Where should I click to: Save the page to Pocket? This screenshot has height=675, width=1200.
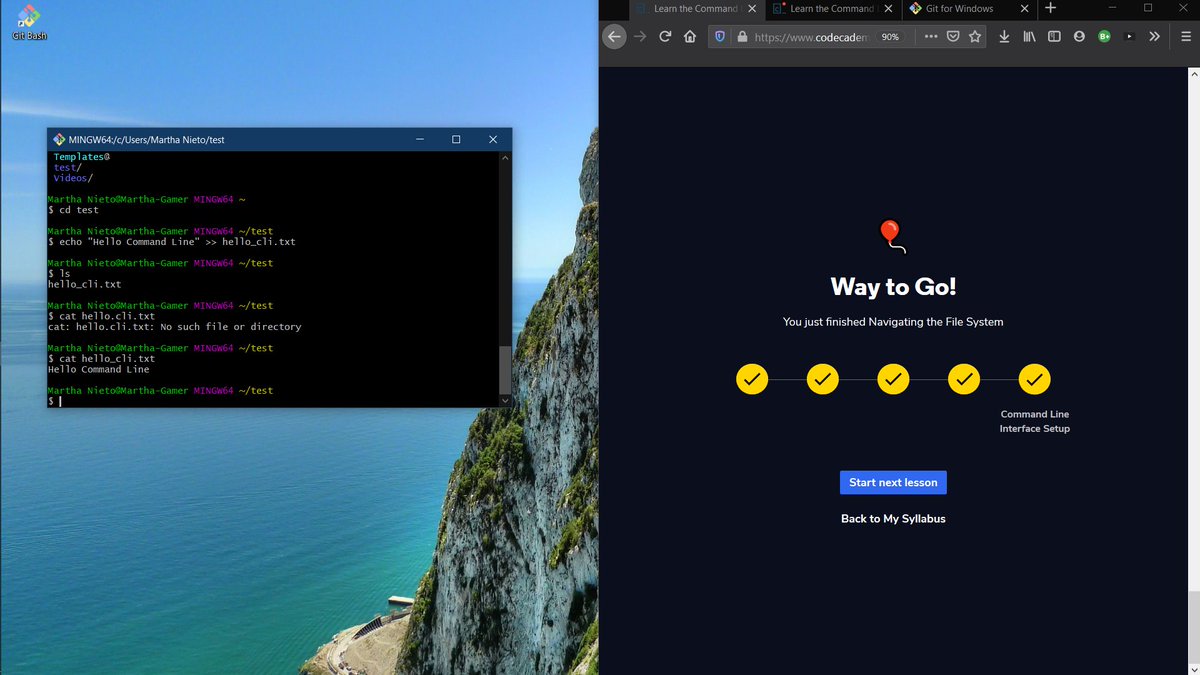point(953,36)
